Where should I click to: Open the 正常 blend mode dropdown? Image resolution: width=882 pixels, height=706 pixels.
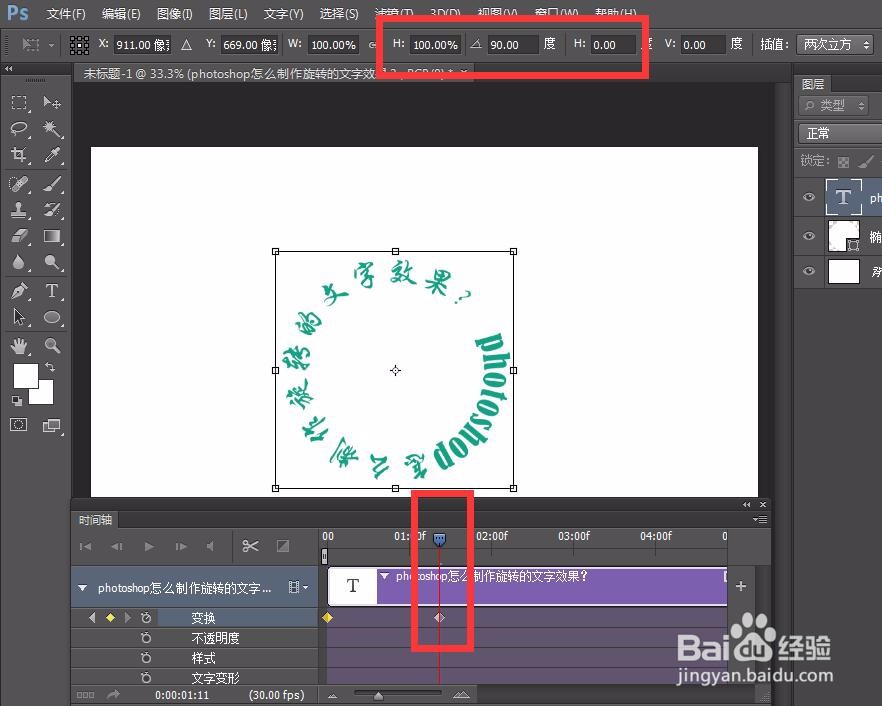pos(840,133)
